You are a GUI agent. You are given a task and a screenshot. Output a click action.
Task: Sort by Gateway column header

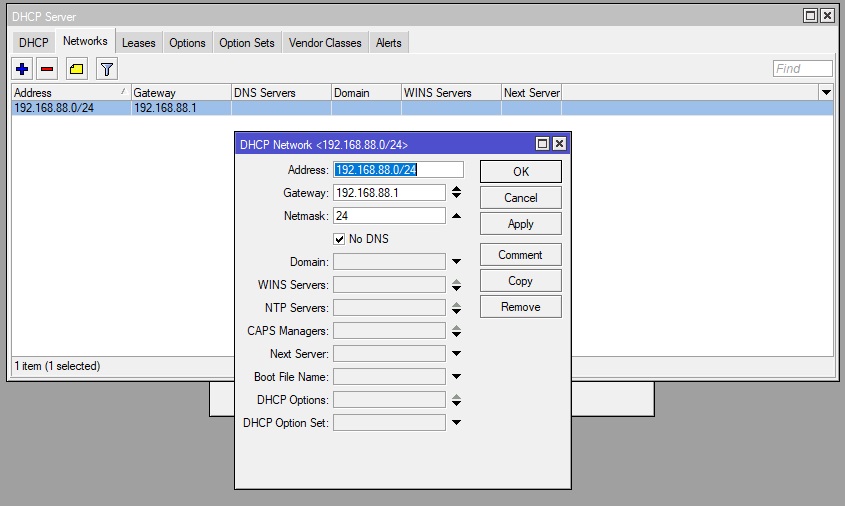[x=181, y=93]
